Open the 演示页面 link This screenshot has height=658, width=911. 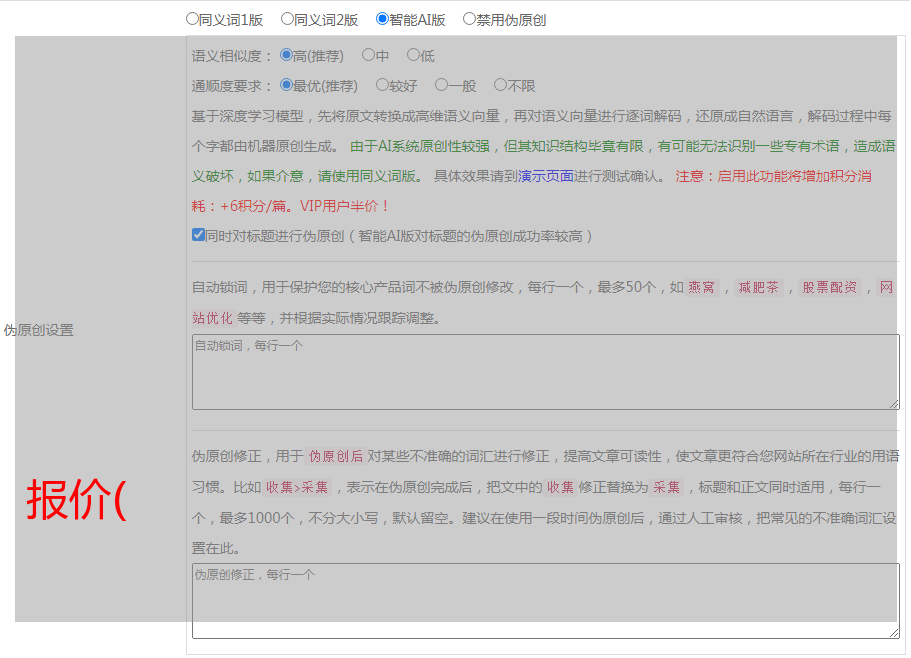[545, 176]
